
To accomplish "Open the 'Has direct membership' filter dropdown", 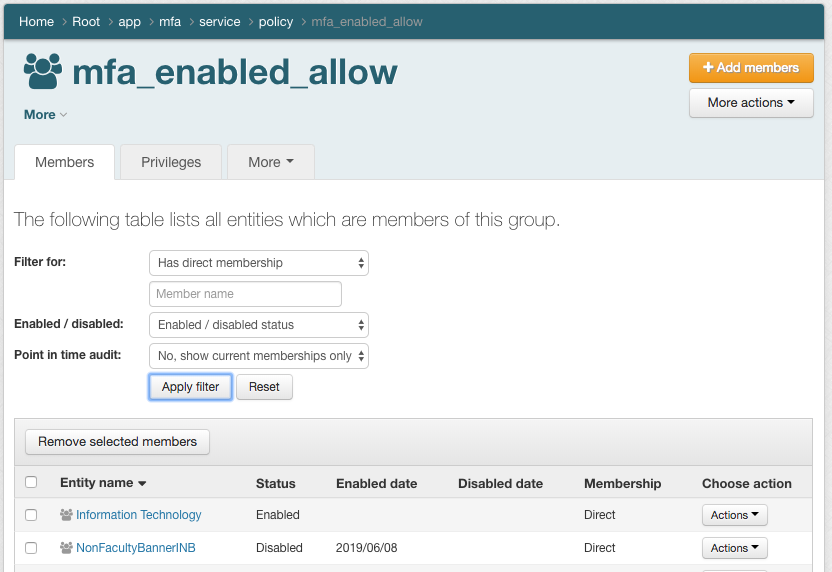I will [x=258, y=263].
